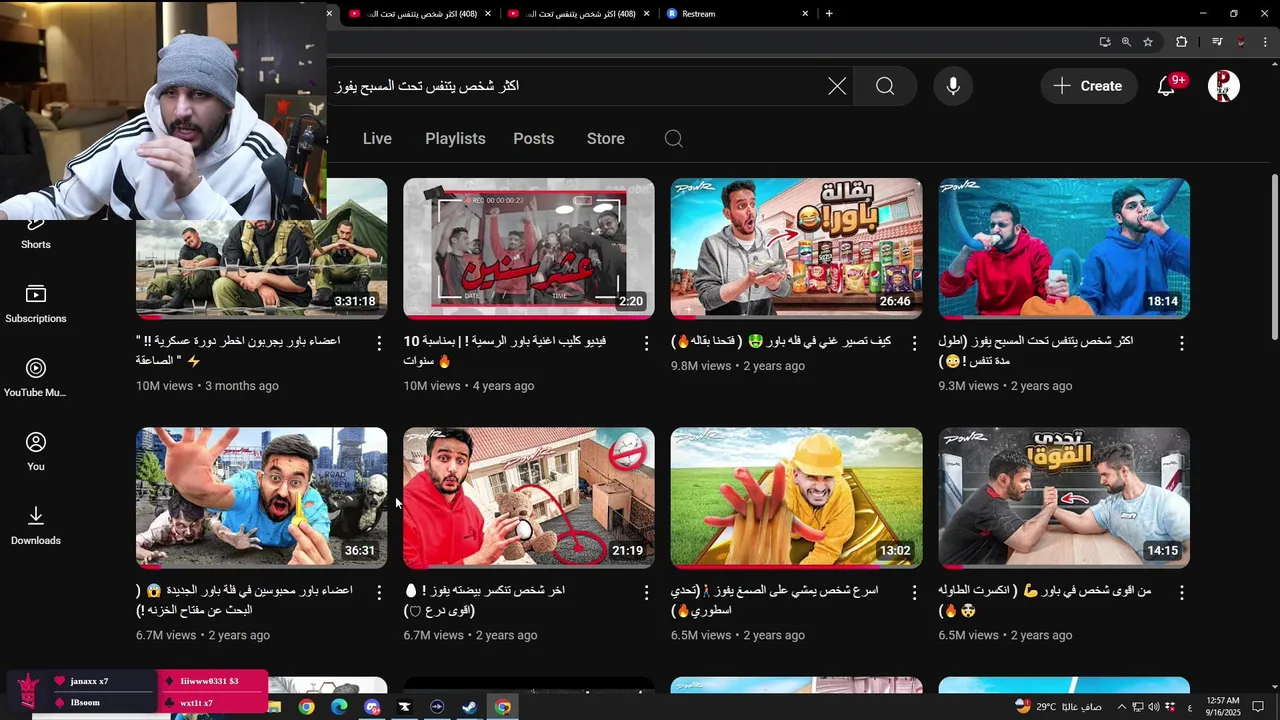Switch to the Posts tab

click(533, 139)
